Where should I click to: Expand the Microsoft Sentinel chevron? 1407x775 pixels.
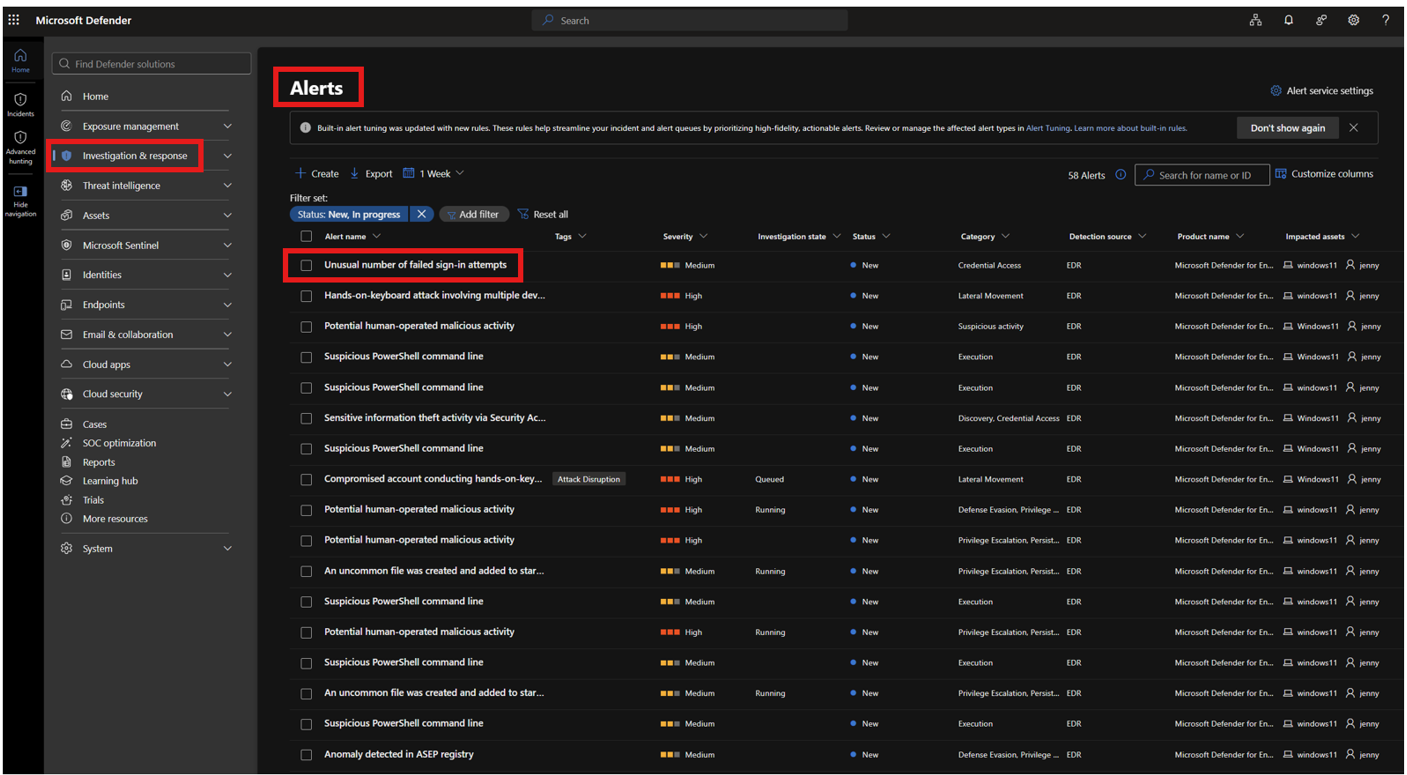coord(227,245)
